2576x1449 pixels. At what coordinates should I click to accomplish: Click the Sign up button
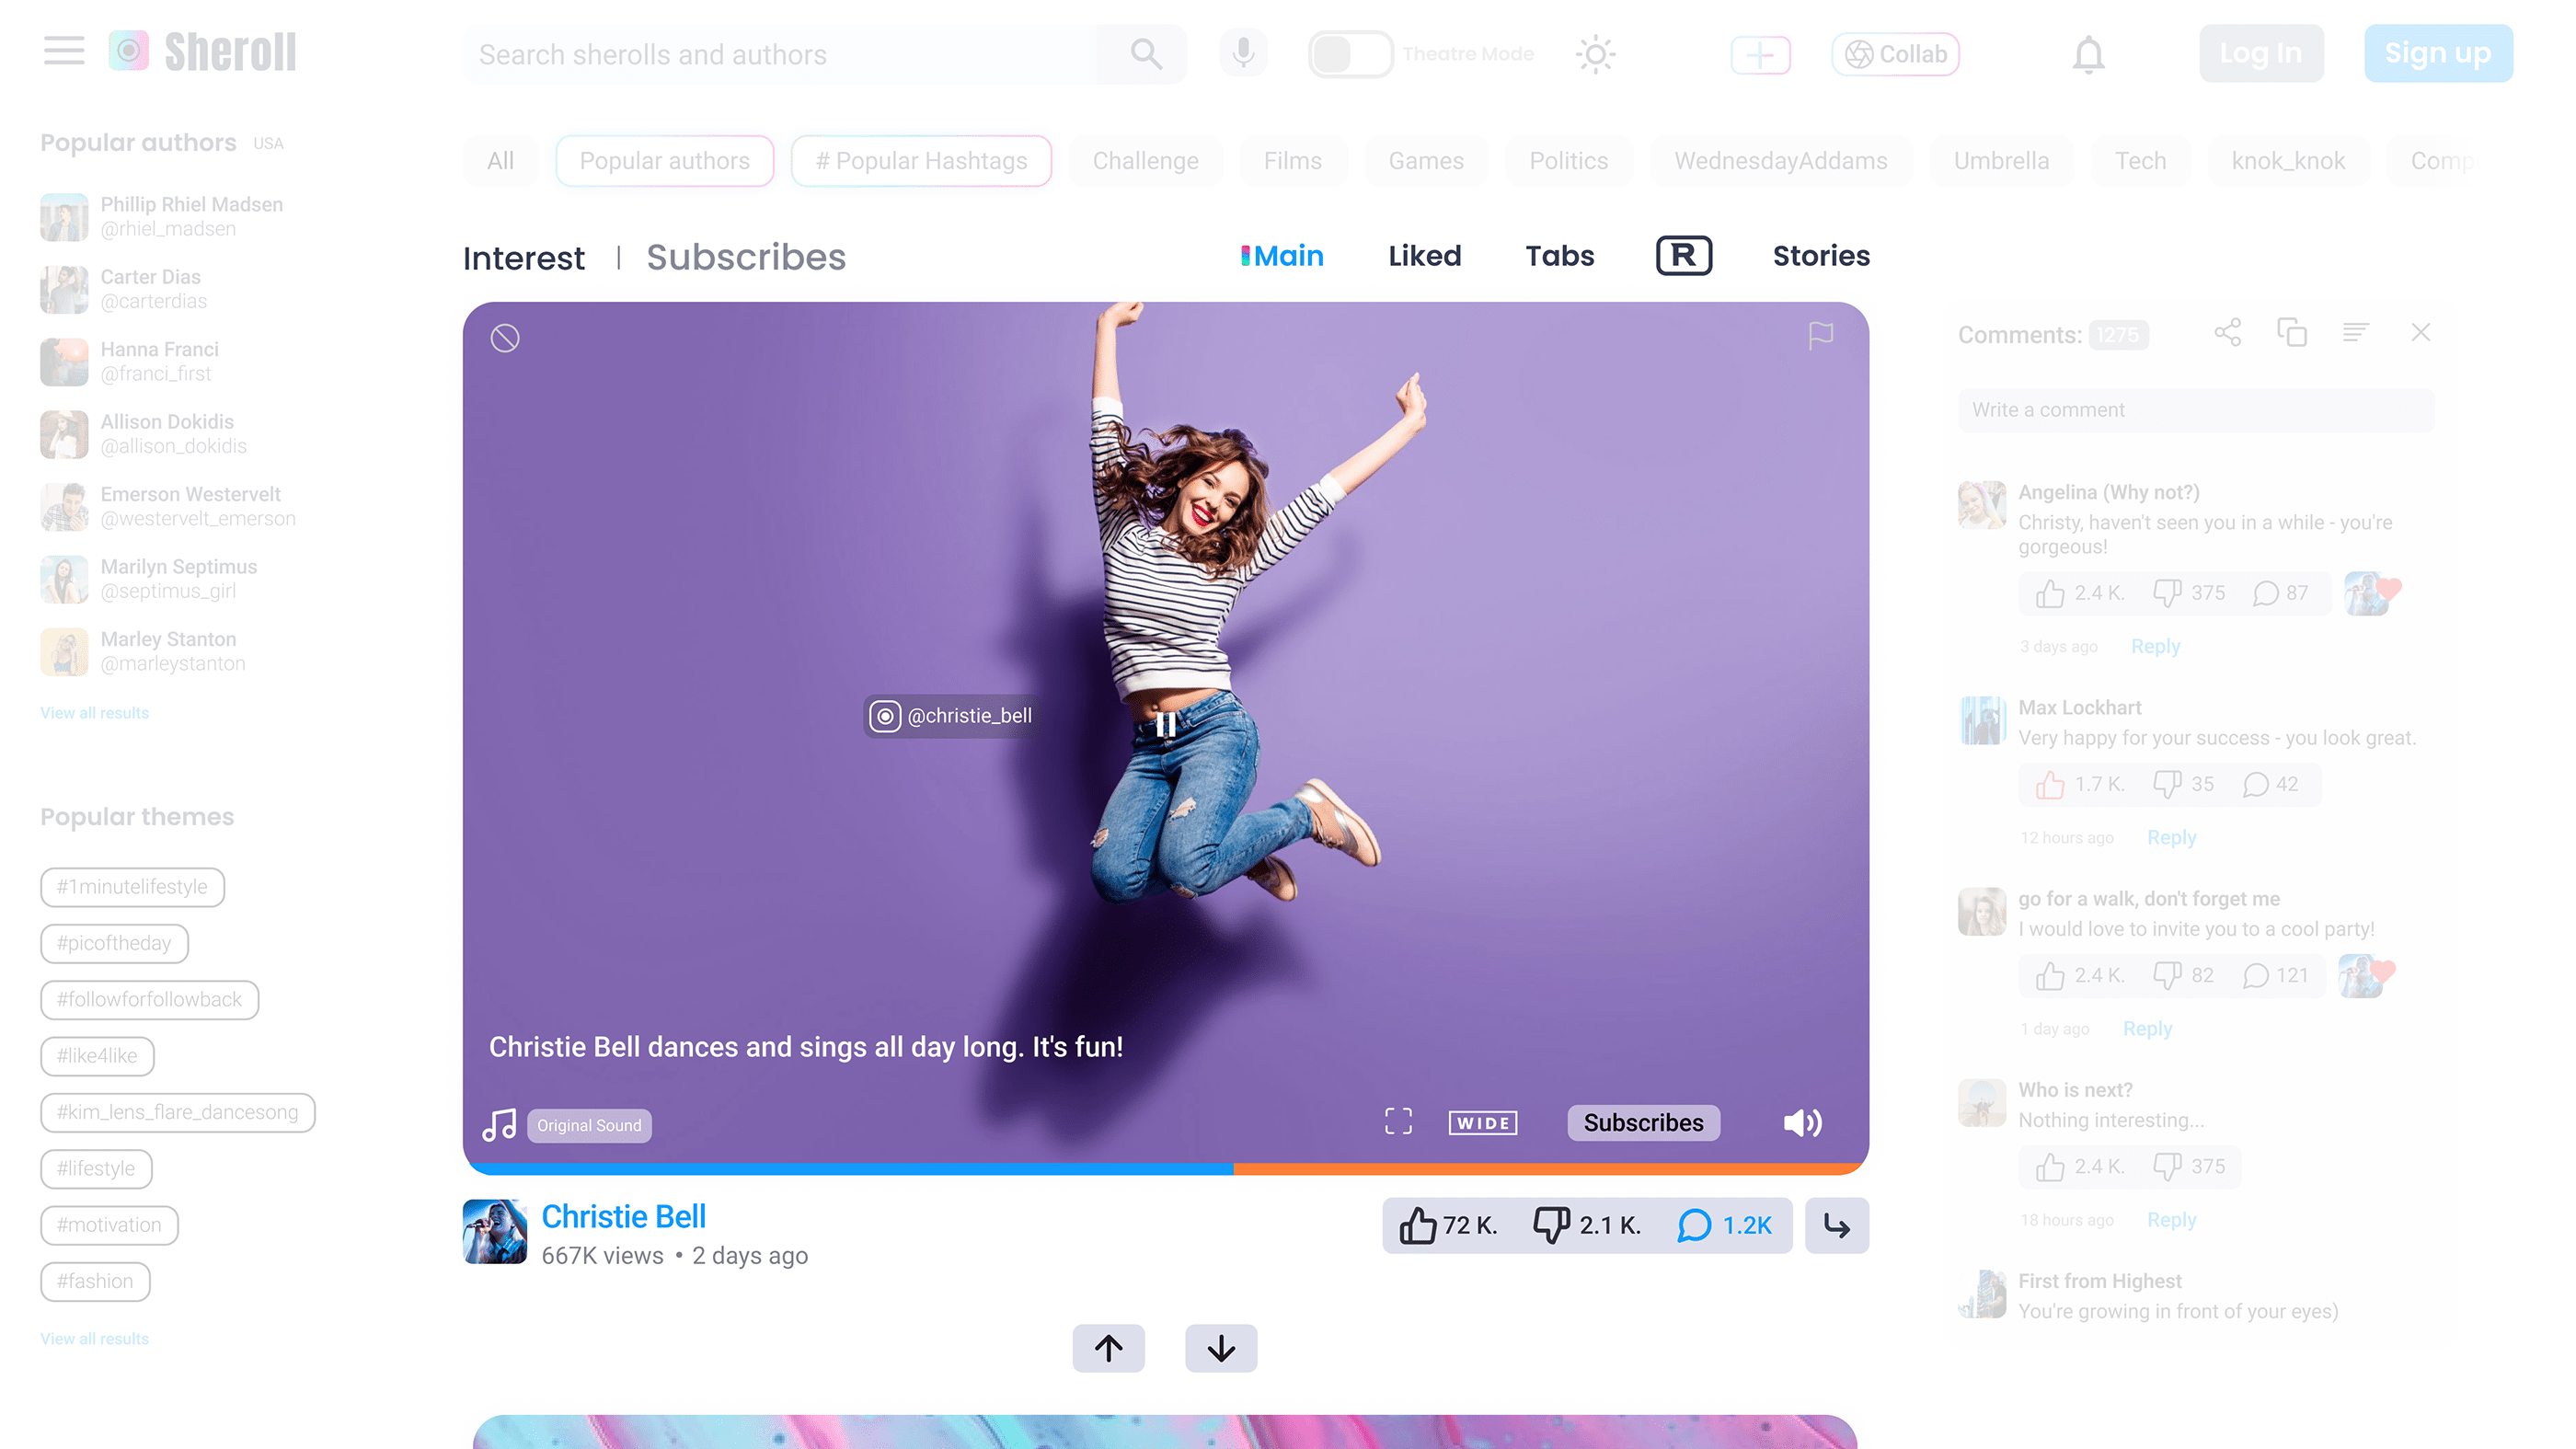(x=2437, y=53)
